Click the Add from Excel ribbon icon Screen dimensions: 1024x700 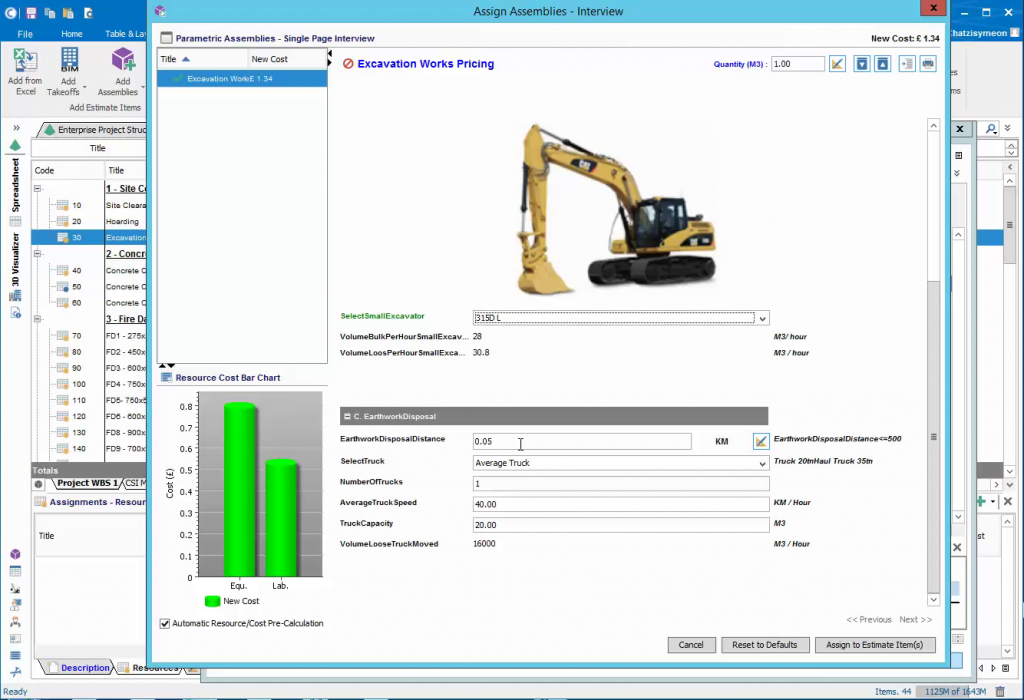click(24, 60)
